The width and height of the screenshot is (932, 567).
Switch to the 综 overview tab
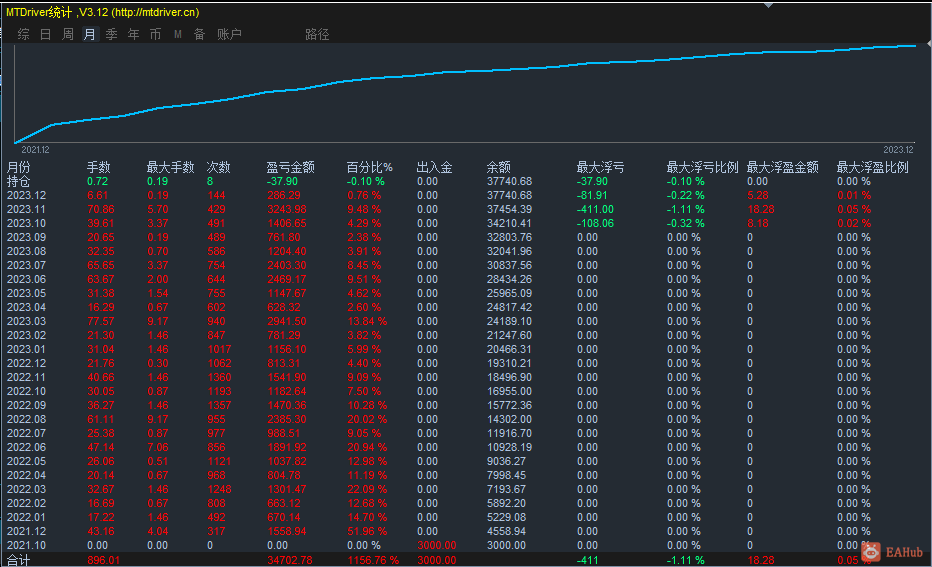pos(23,34)
